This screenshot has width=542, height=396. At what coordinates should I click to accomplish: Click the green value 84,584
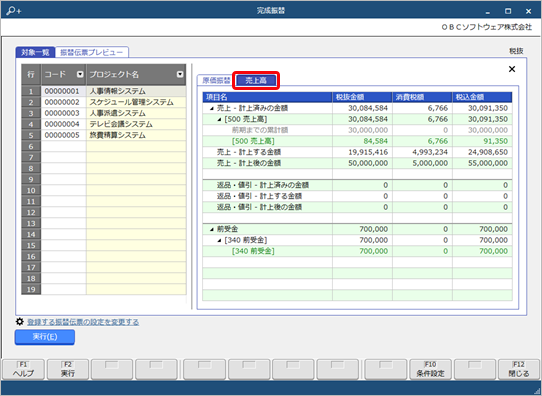coord(375,141)
